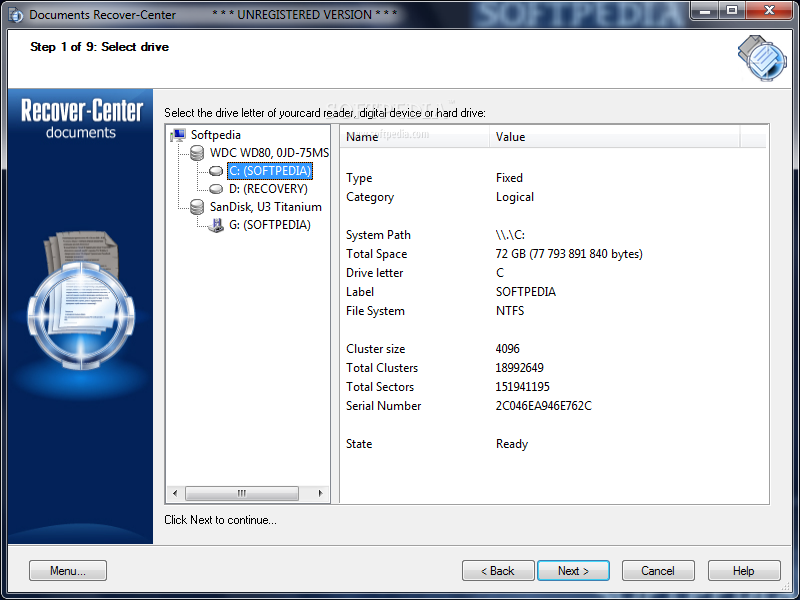
Task: Go to previous step with Back
Action: pyautogui.click(x=498, y=570)
